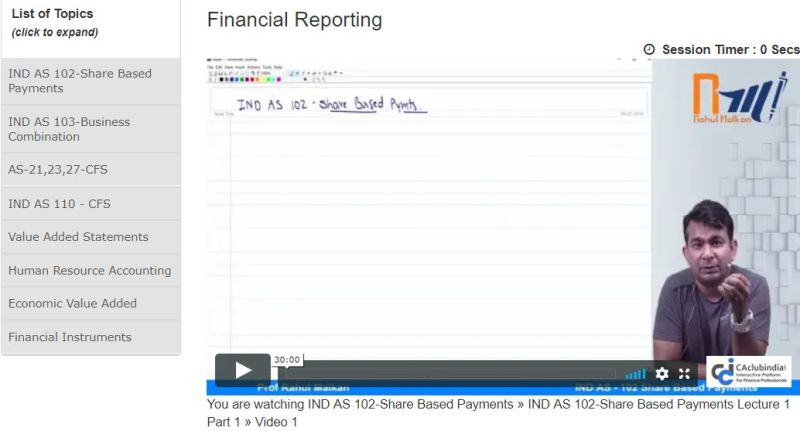Open the AS-21,23,27-CFS topic
The image size is (800, 431).
(x=90, y=170)
